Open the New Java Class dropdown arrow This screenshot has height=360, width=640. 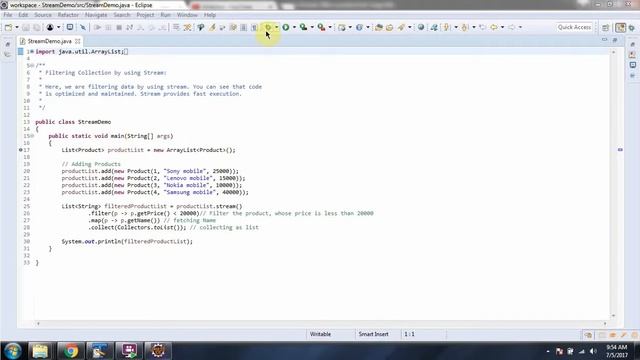click(367, 27)
